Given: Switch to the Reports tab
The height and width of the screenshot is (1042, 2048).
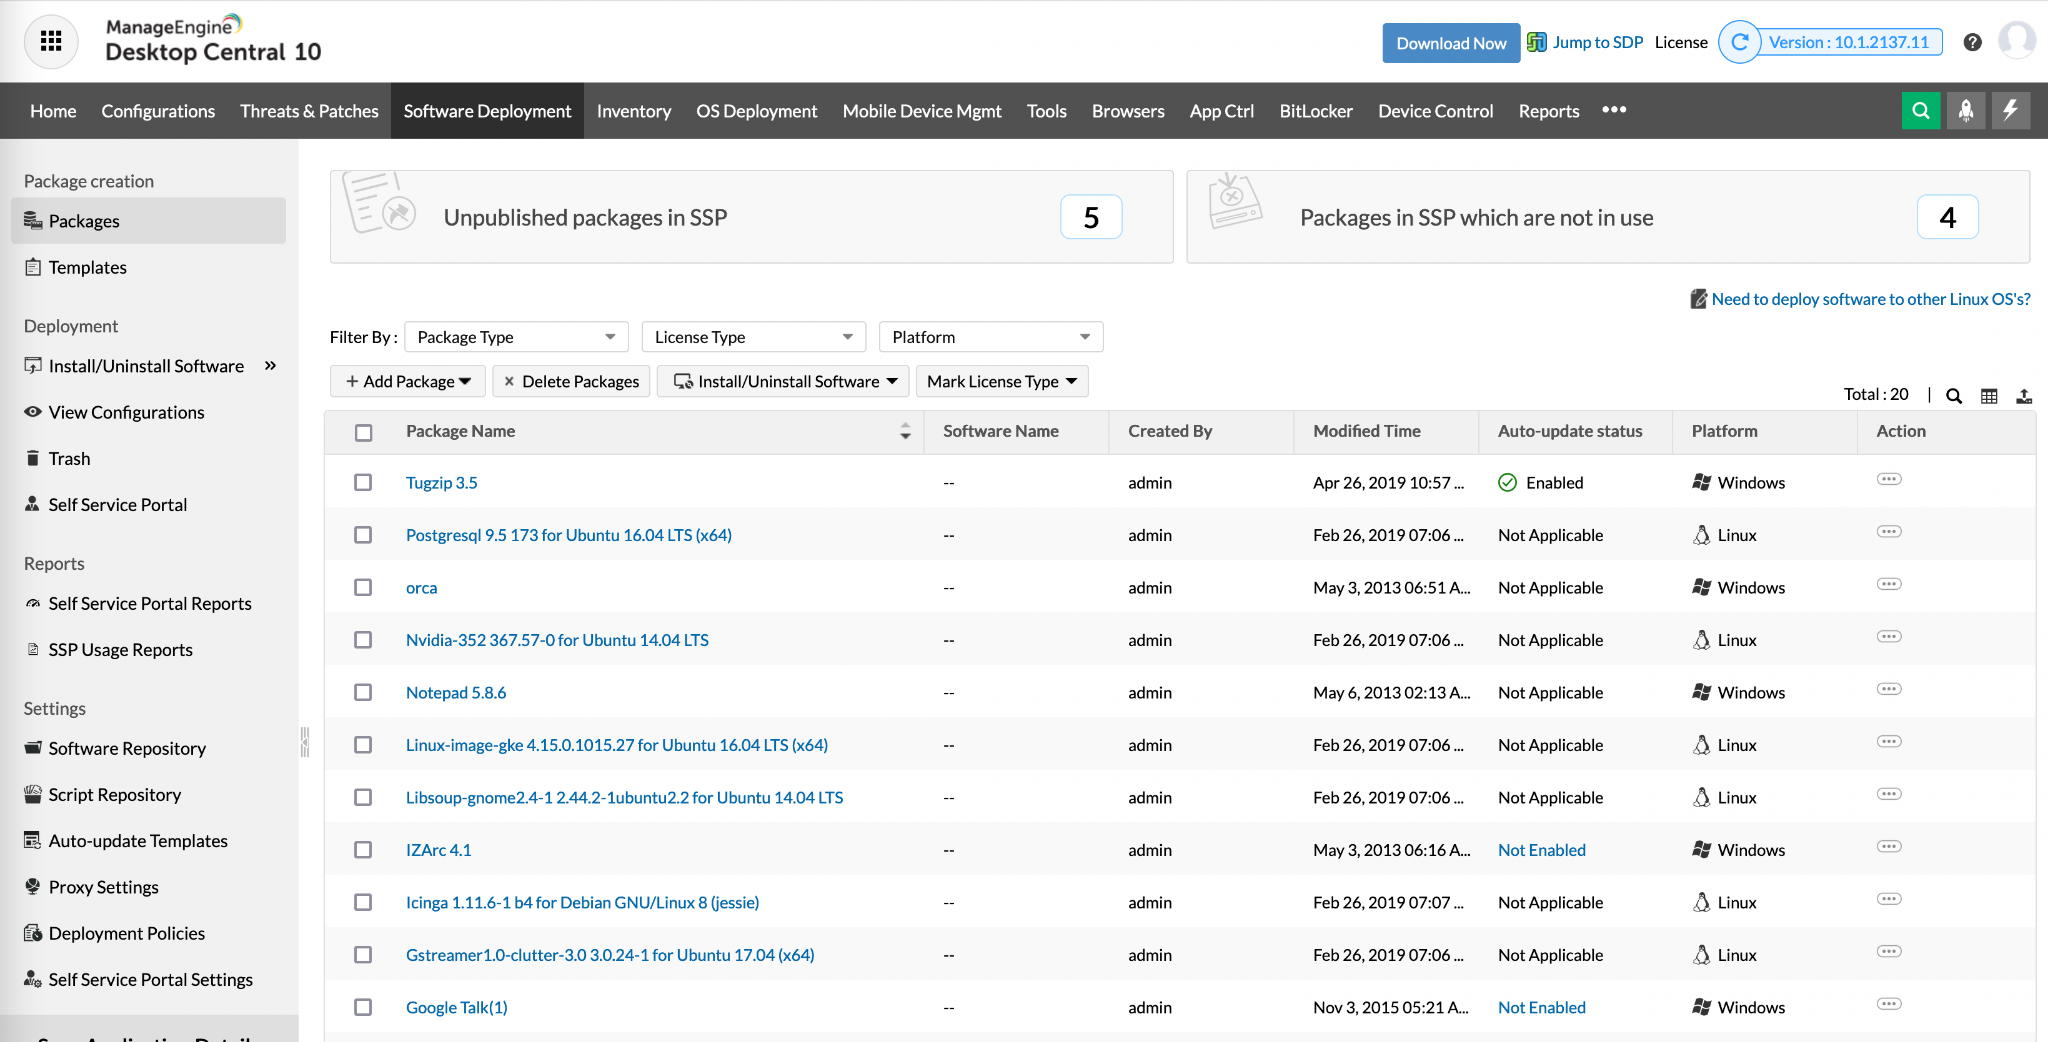Looking at the screenshot, I should (x=1549, y=111).
